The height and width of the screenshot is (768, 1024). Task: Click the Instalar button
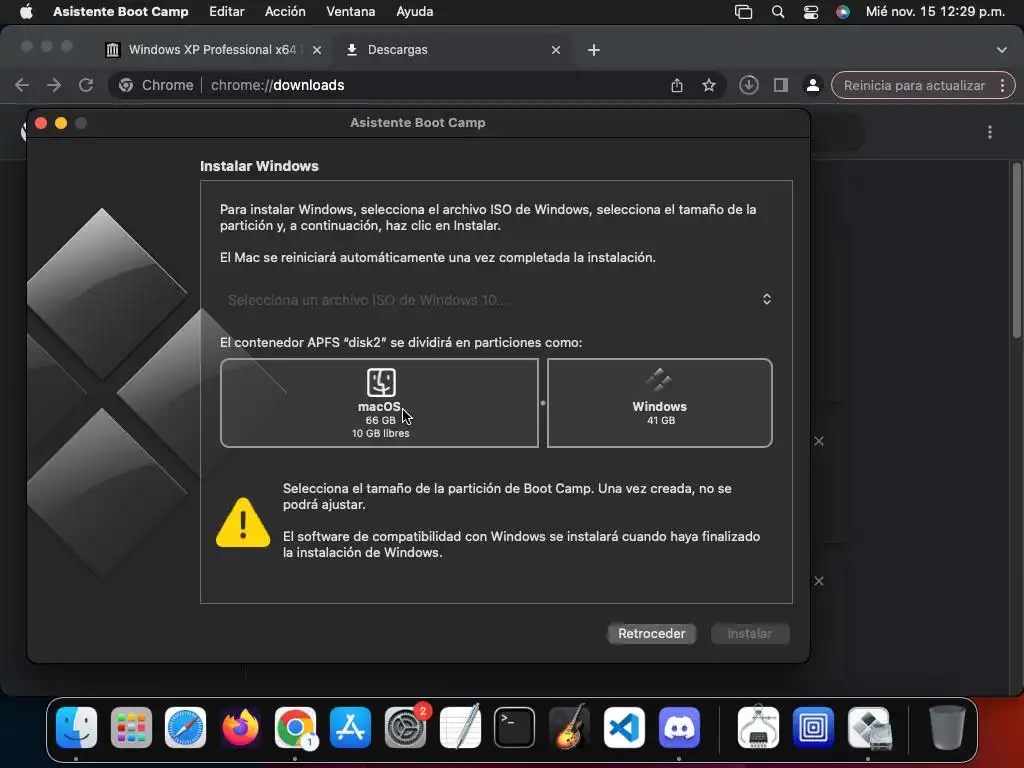(750, 633)
